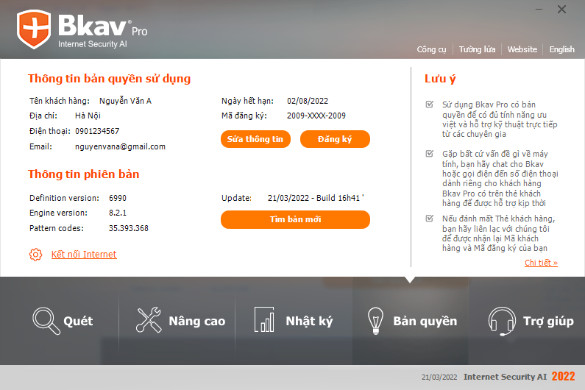Click the magnifier Quét scan icon
The height and width of the screenshot is (390, 585).
(46, 321)
